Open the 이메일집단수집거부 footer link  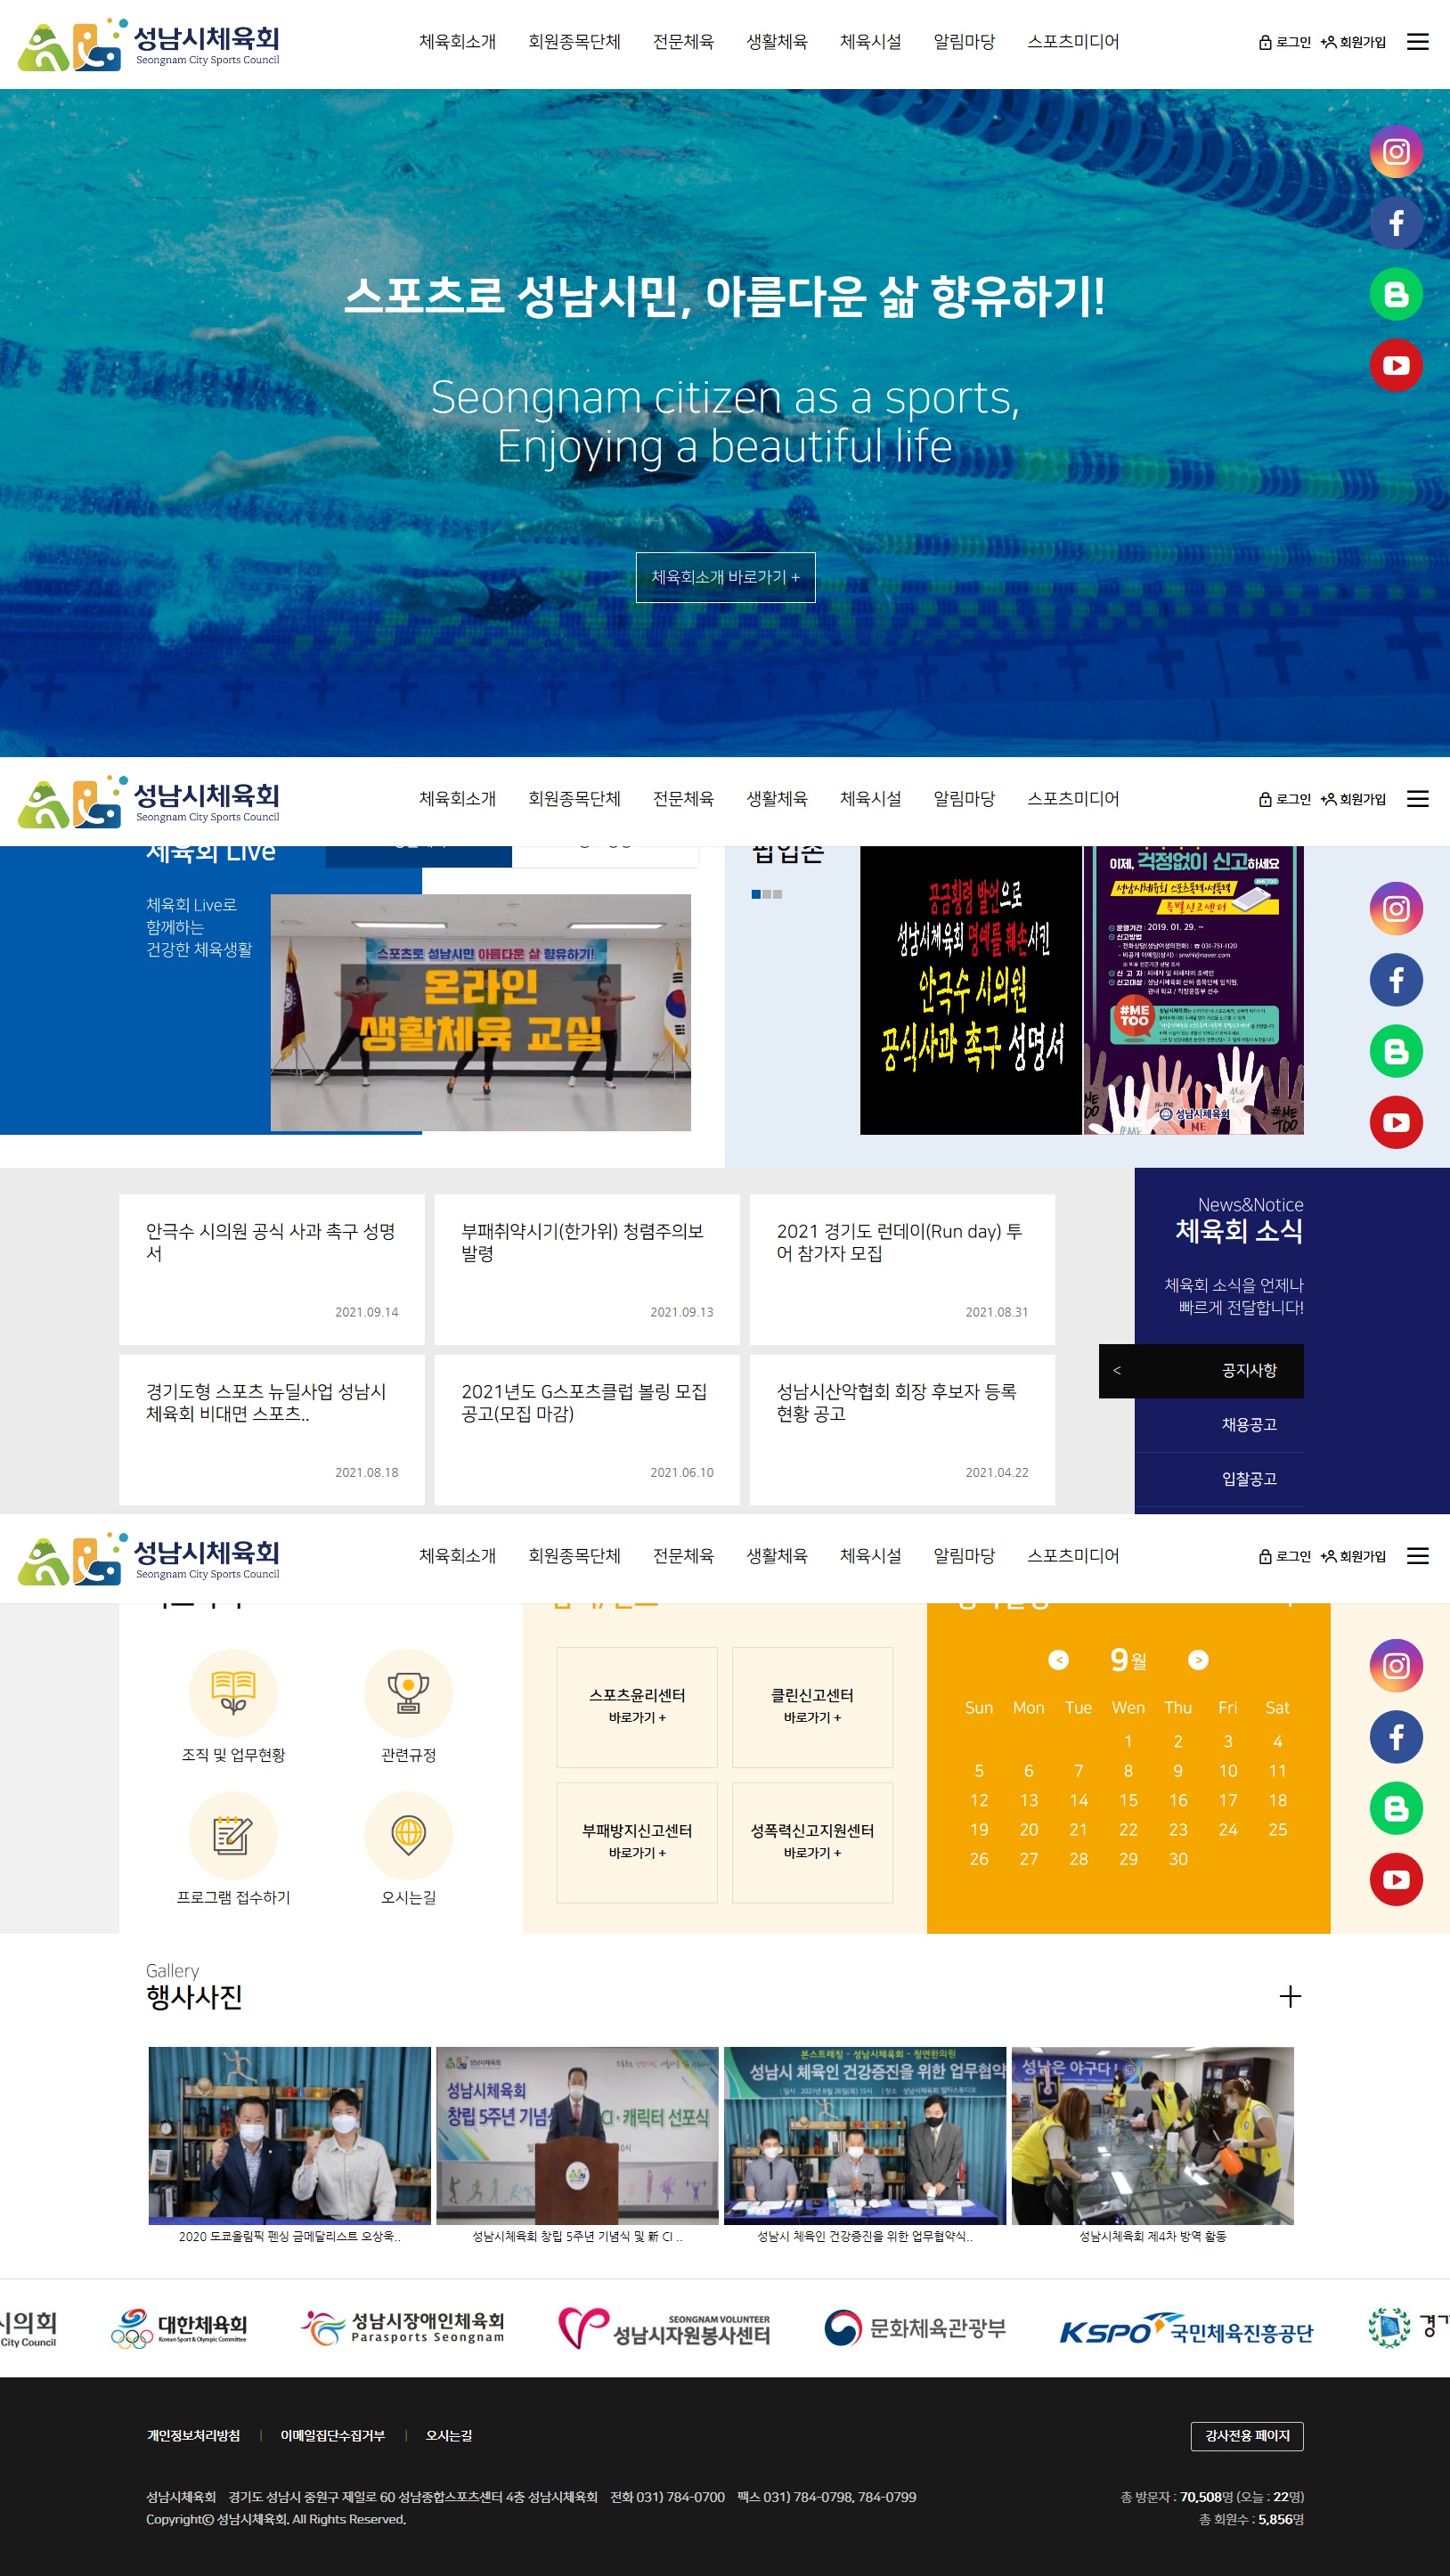(x=332, y=2435)
